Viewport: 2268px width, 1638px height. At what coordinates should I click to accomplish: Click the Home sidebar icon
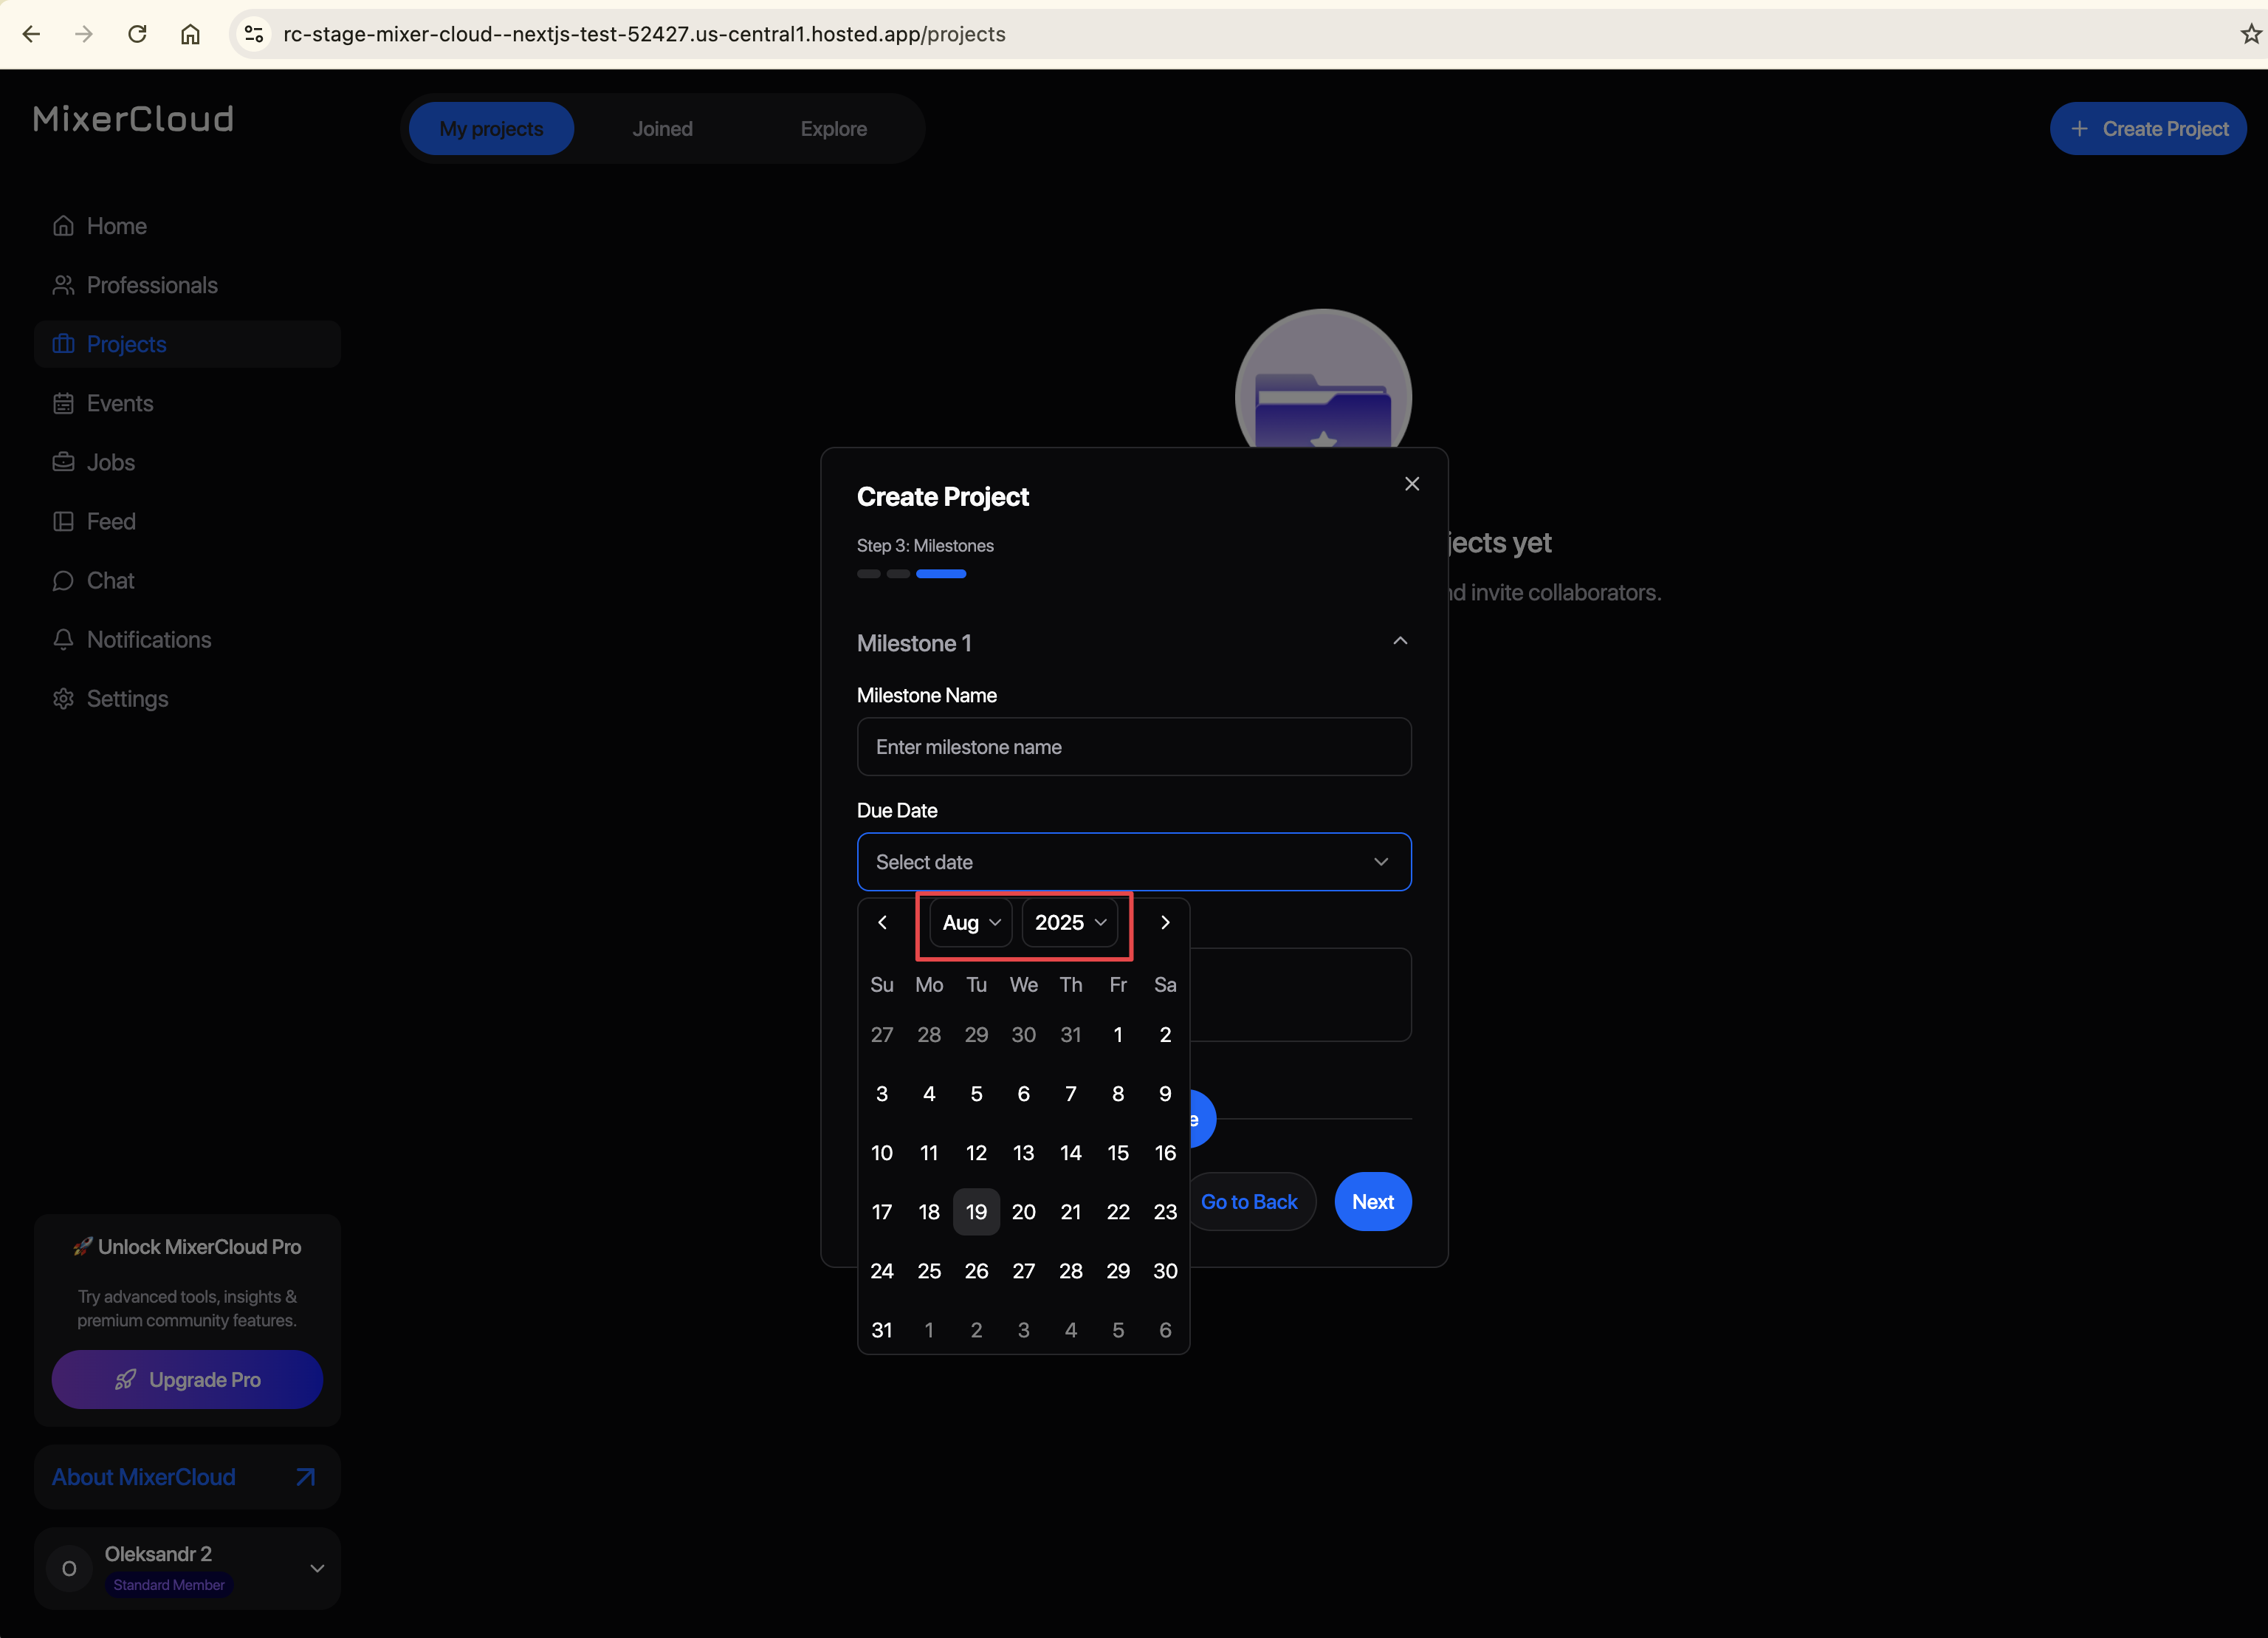click(63, 226)
